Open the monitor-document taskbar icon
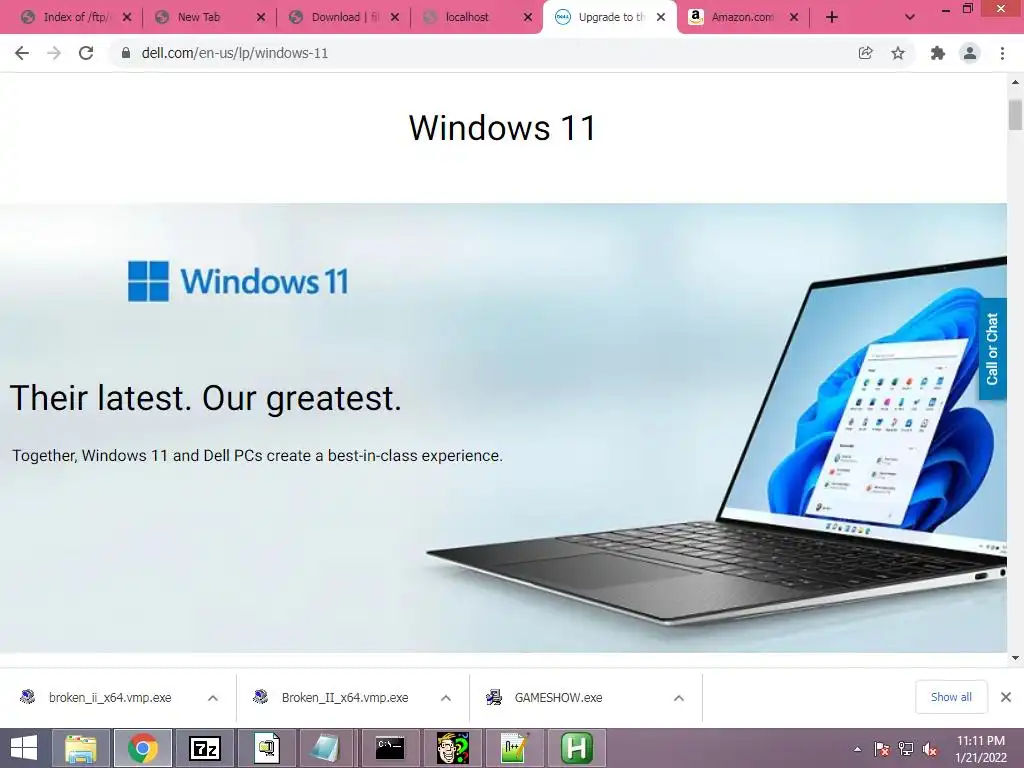Image resolution: width=1024 pixels, height=768 pixels. 266,748
